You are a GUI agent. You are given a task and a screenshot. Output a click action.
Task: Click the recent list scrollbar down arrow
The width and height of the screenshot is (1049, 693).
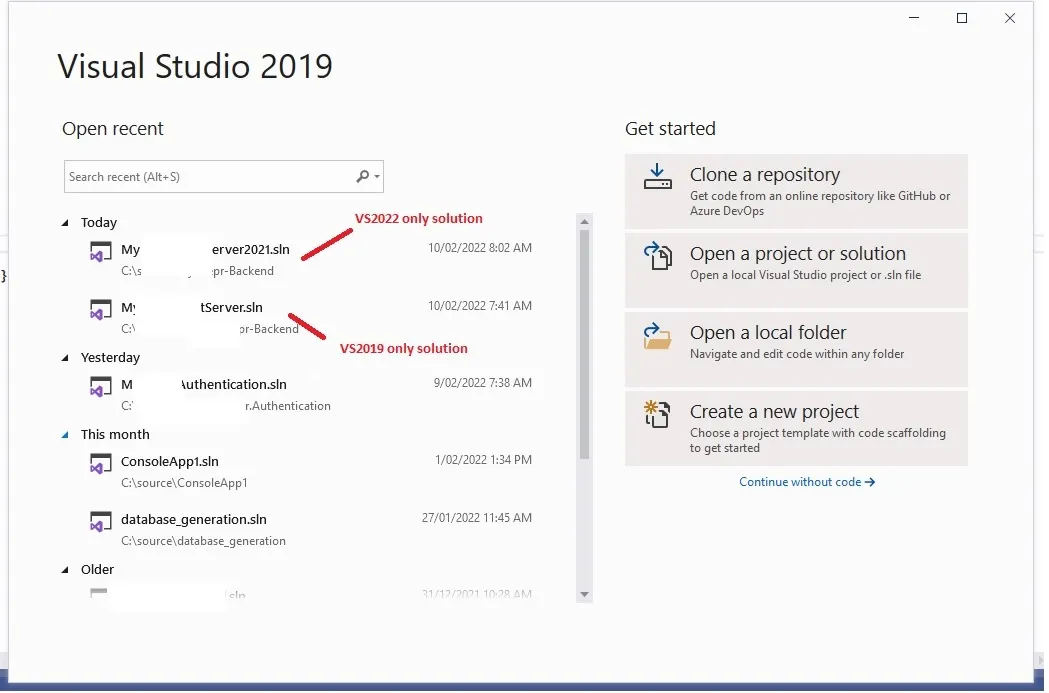tap(584, 595)
